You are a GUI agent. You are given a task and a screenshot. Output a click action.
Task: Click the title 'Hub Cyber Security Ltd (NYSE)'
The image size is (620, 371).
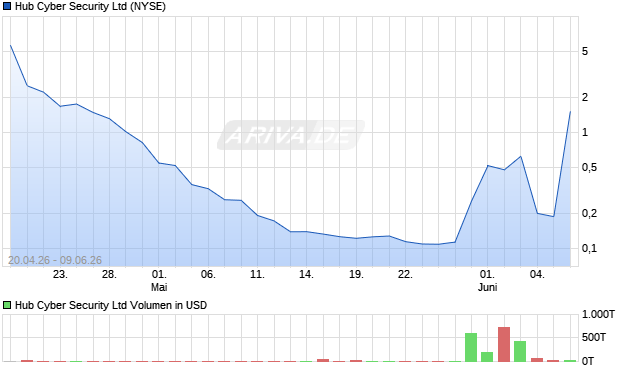(x=90, y=6)
